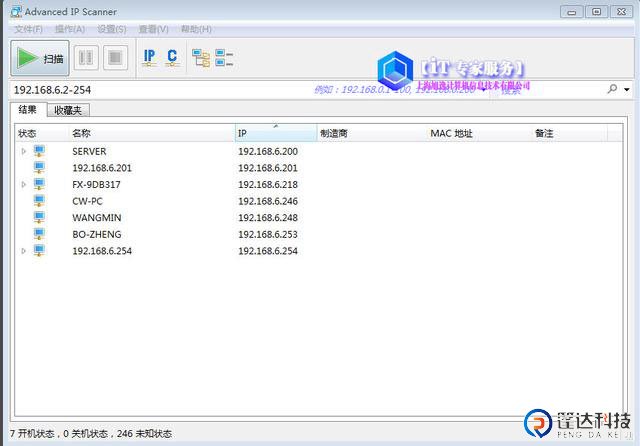Open the 设置(S) menu
The height and width of the screenshot is (446, 640).
tap(112, 29)
